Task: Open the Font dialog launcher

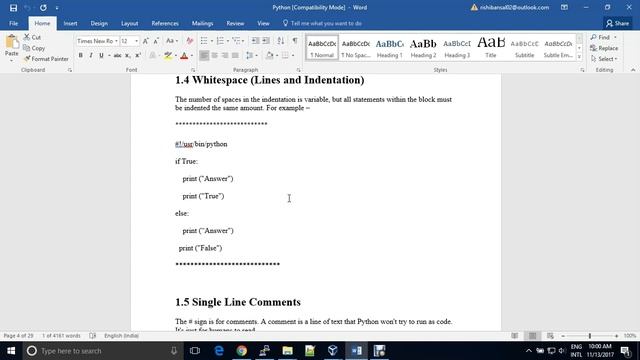Action: (x=193, y=70)
